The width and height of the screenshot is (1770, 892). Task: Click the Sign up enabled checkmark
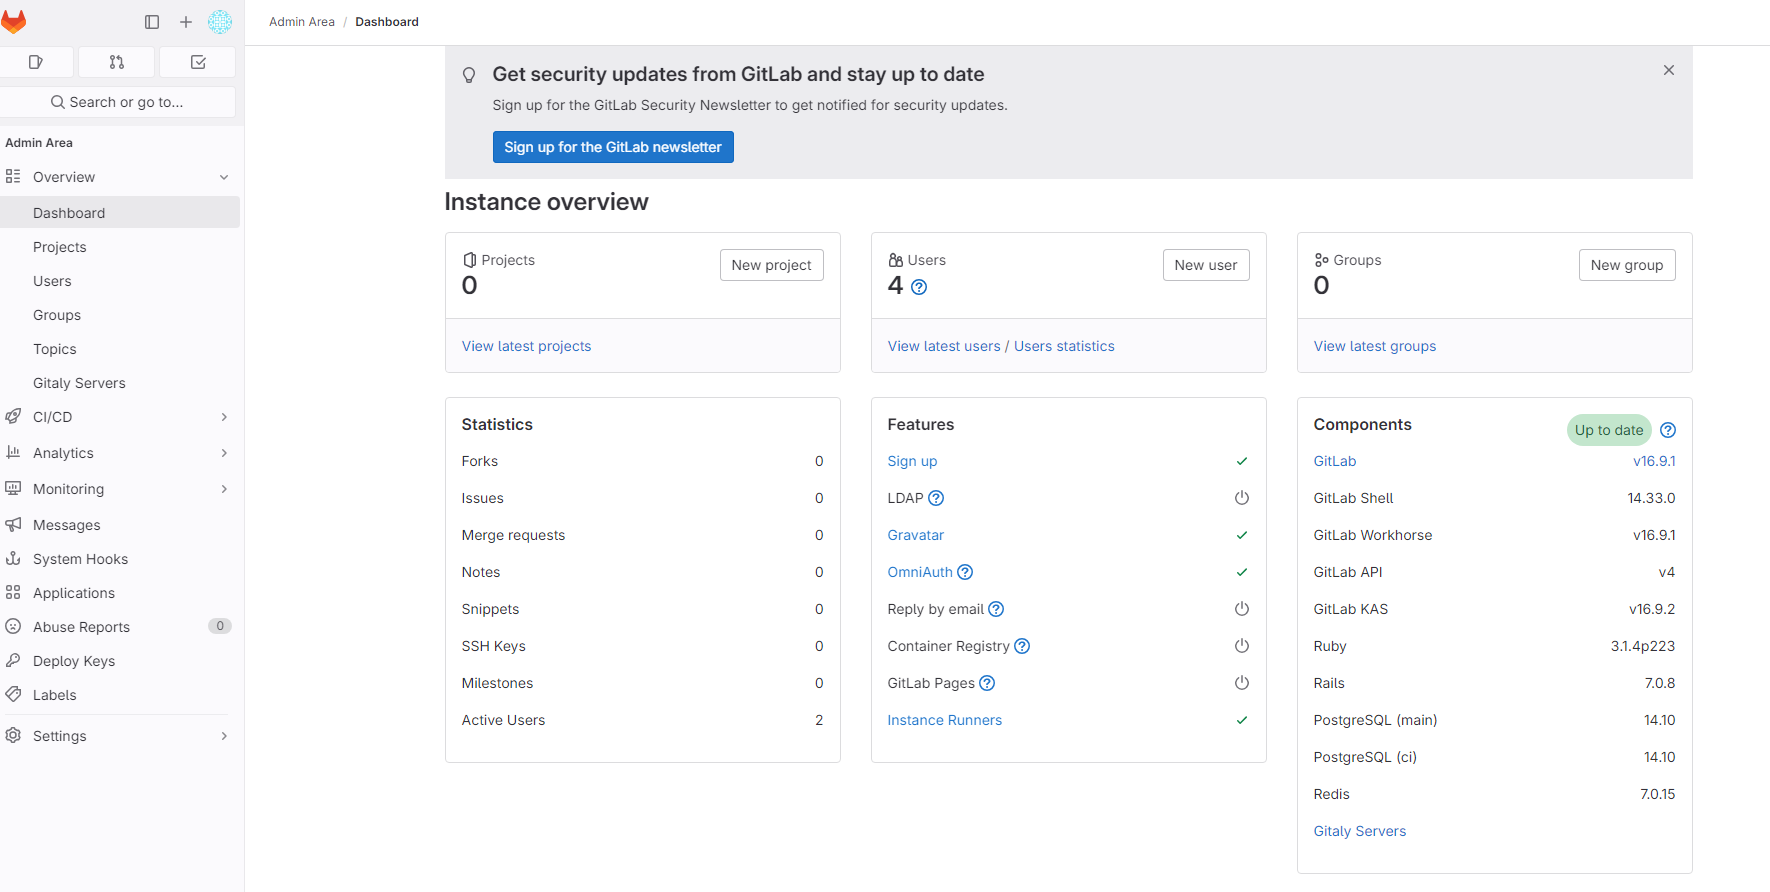1242,461
